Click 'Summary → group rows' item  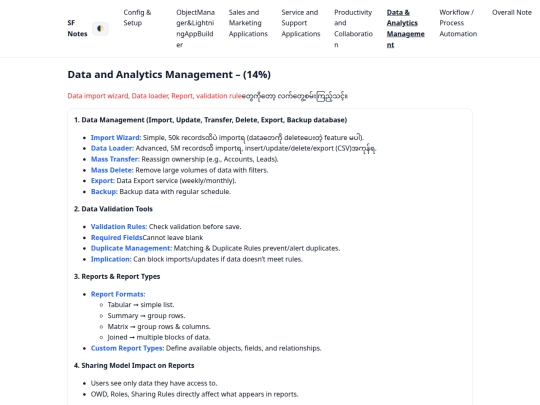point(146,315)
